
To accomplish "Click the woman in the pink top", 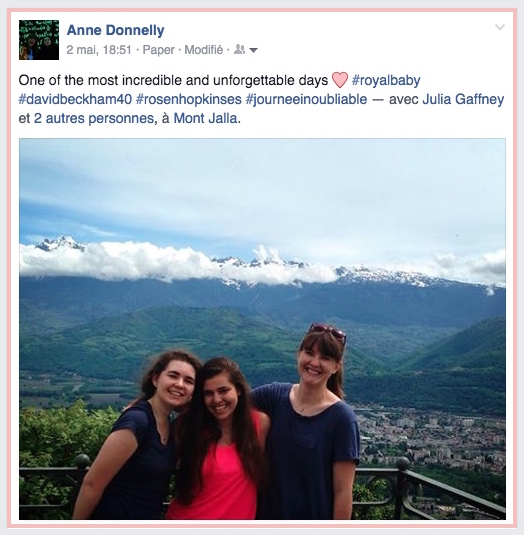I will [x=220, y=438].
